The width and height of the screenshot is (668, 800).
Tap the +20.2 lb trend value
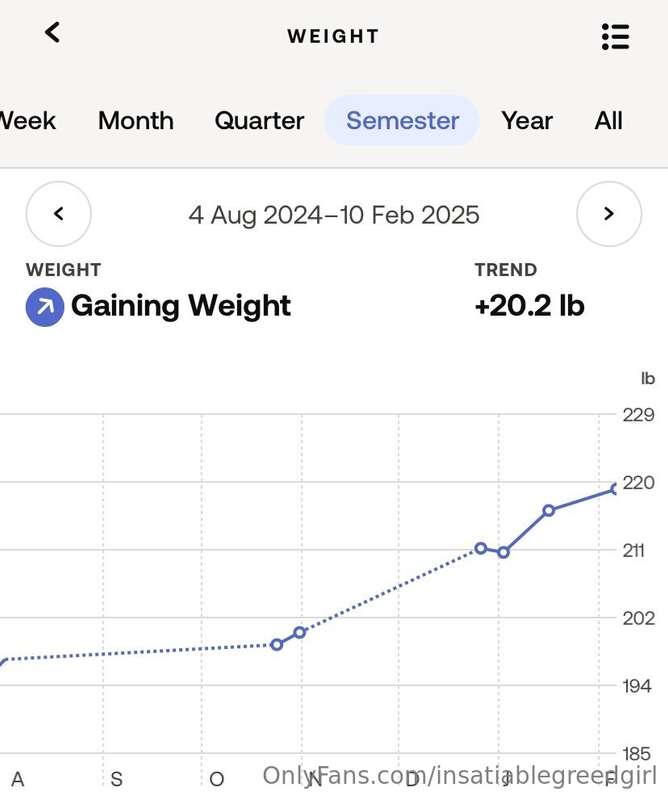(x=529, y=306)
